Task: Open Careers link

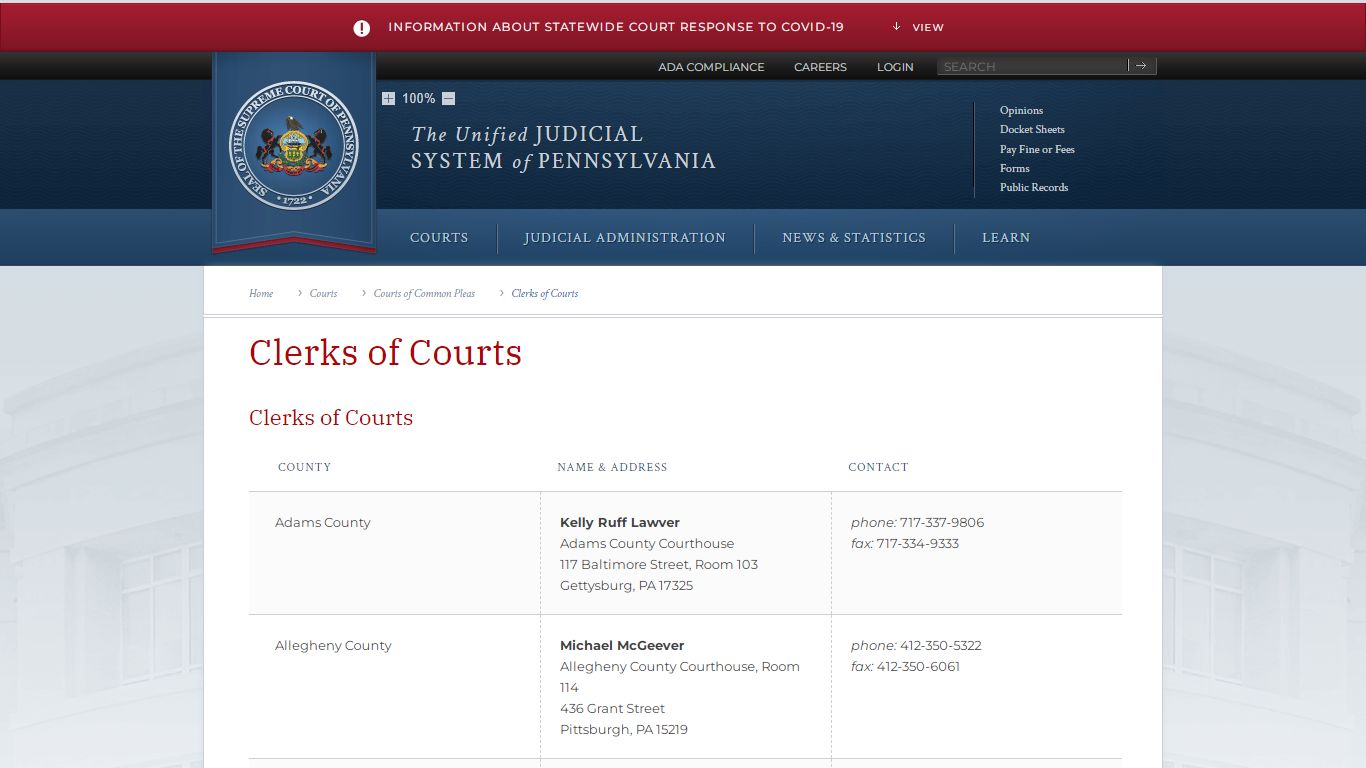Action: pyautogui.click(x=820, y=67)
